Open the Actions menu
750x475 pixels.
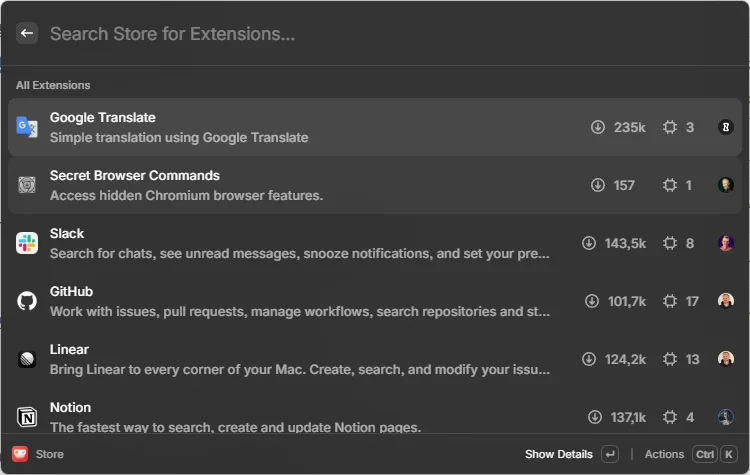664,454
